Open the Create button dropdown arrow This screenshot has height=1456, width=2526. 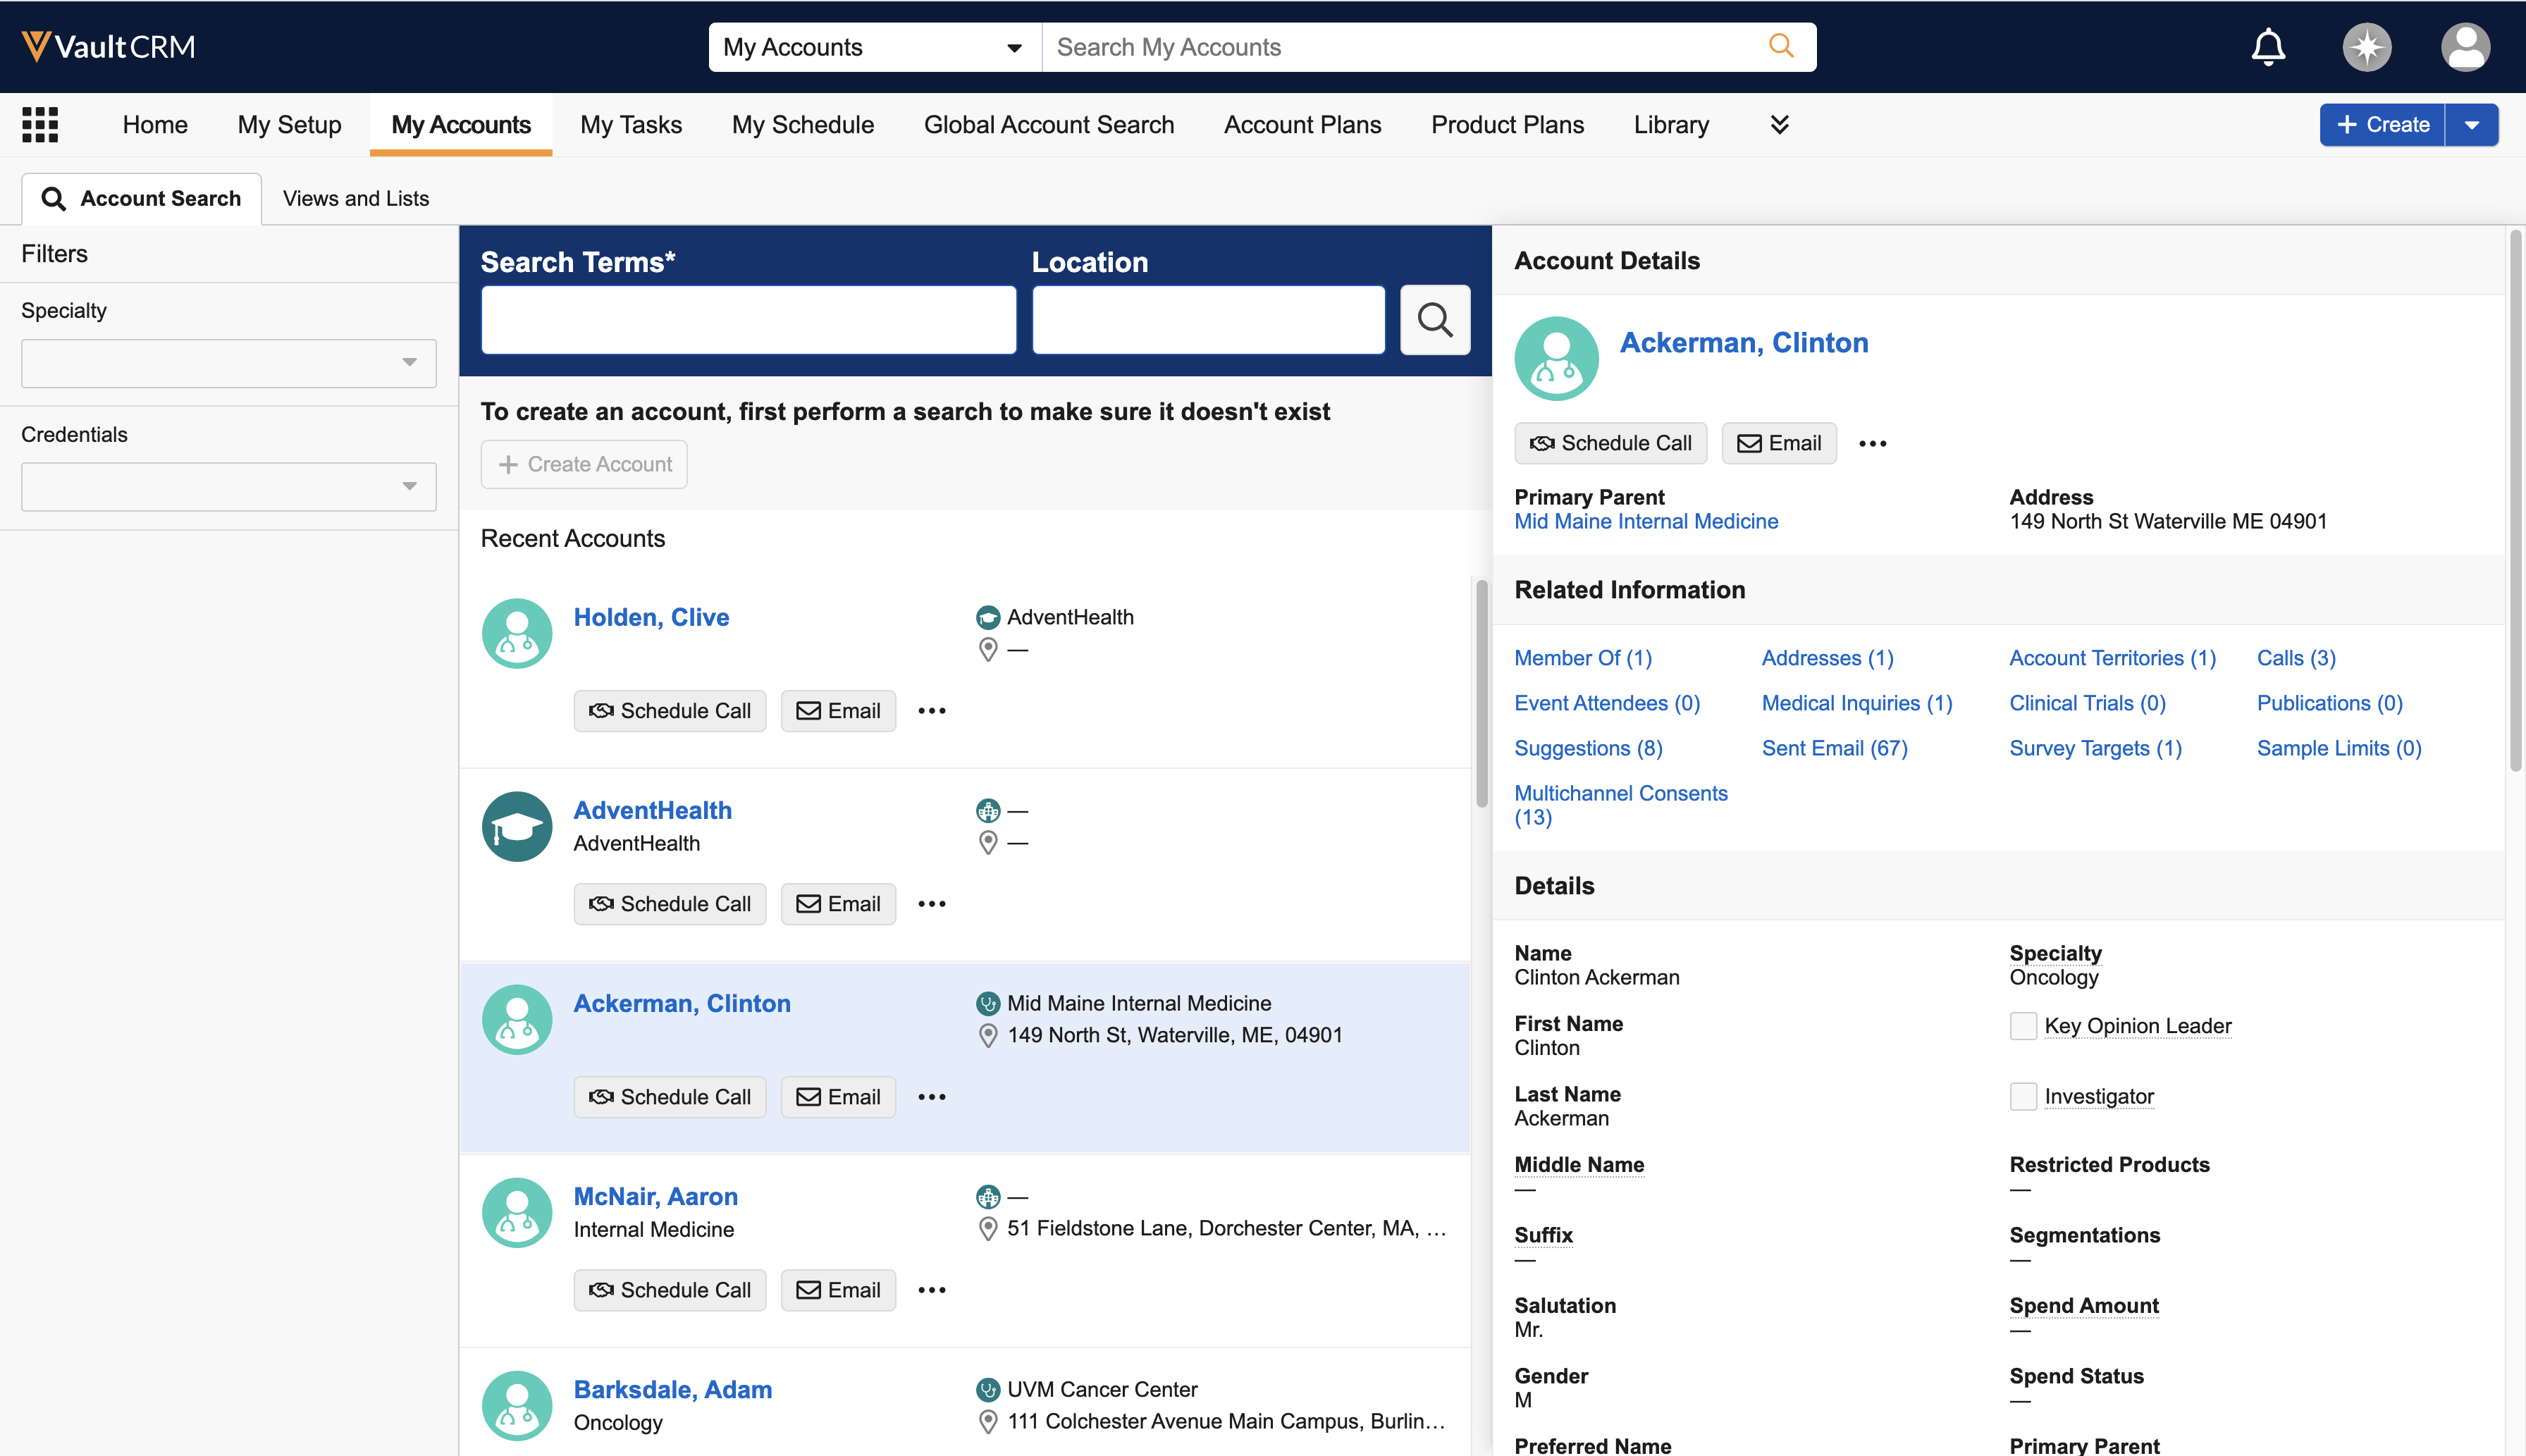[2471, 125]
